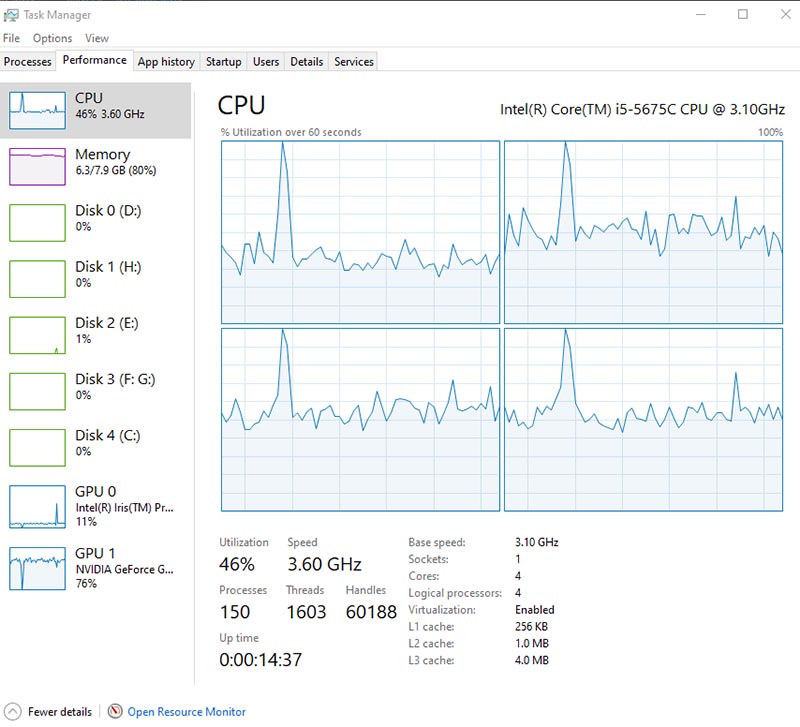Viewport: 800px width, 727px height.
Task: Switch to the Users tab
Action: 266,62
